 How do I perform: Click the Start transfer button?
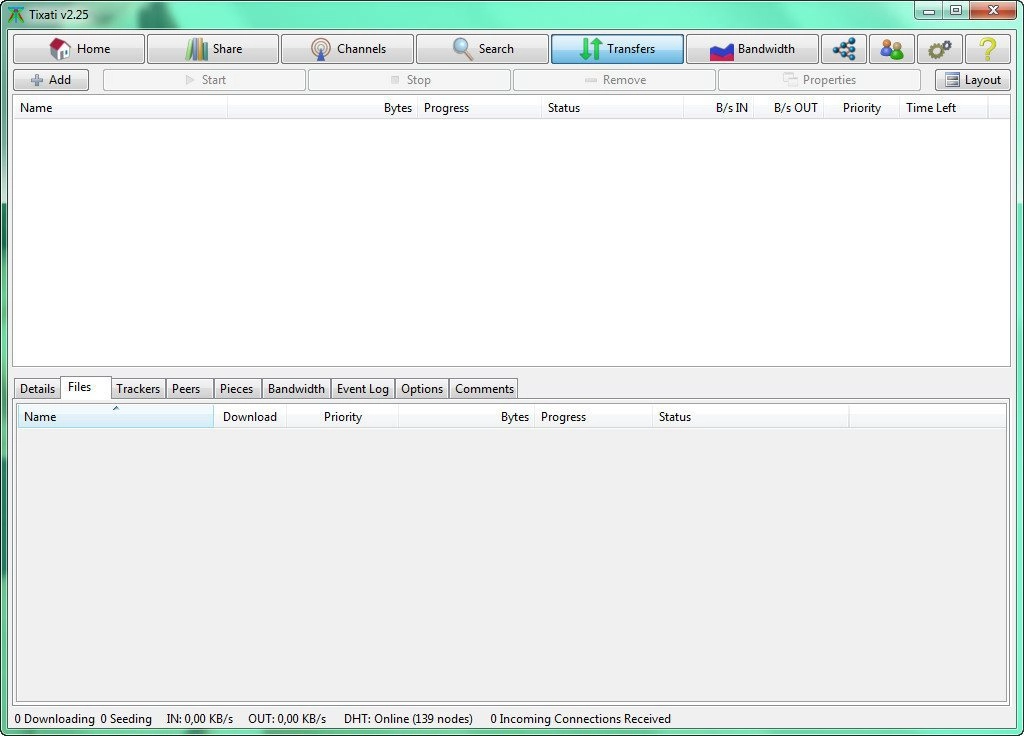(204, 80)
